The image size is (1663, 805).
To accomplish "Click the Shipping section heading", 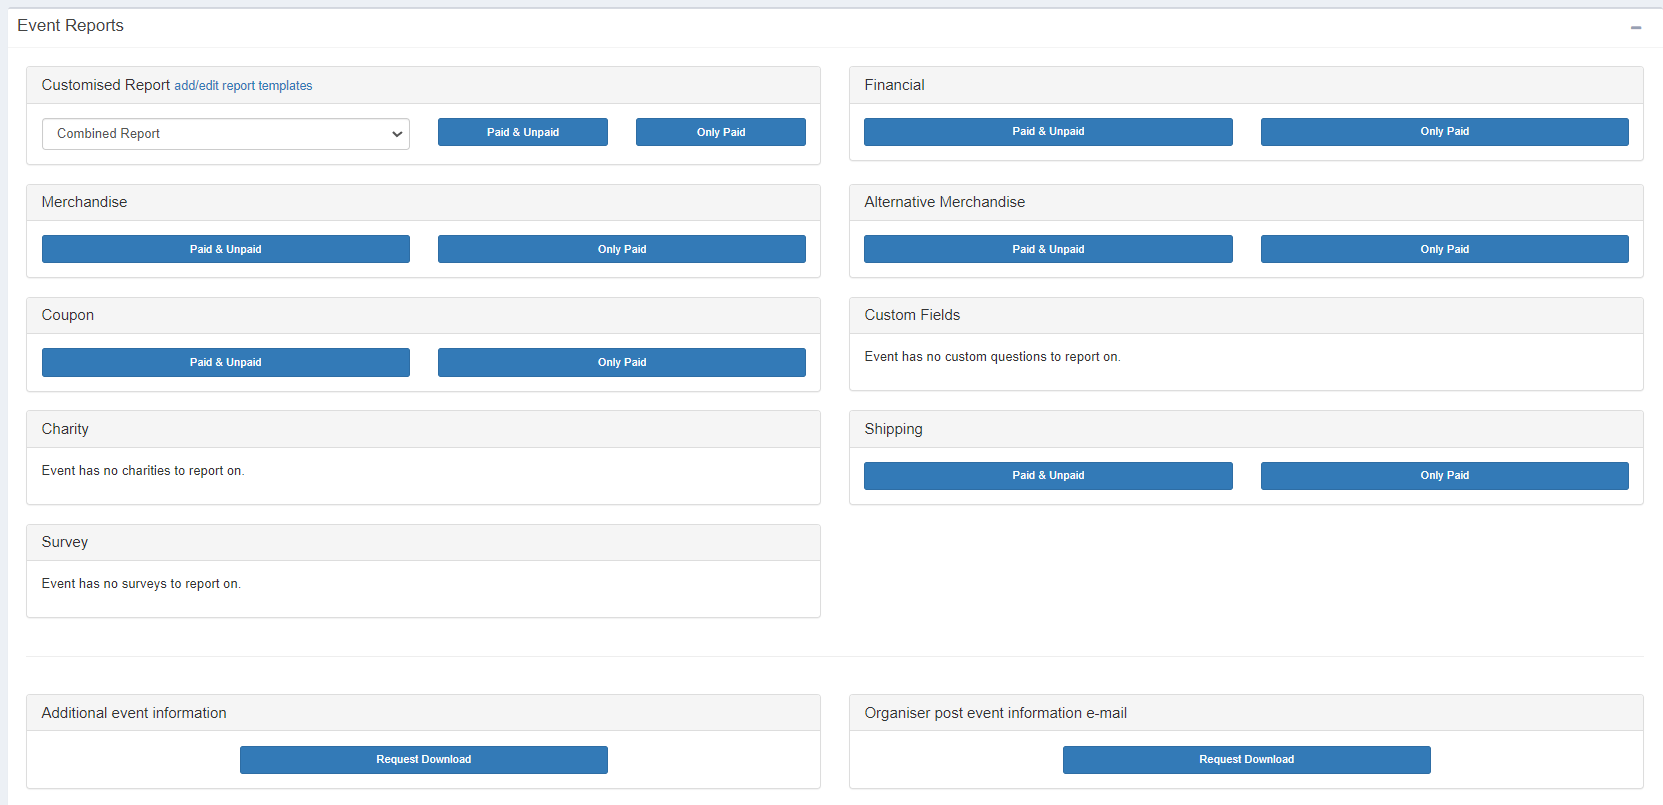I will pos(894,429).
